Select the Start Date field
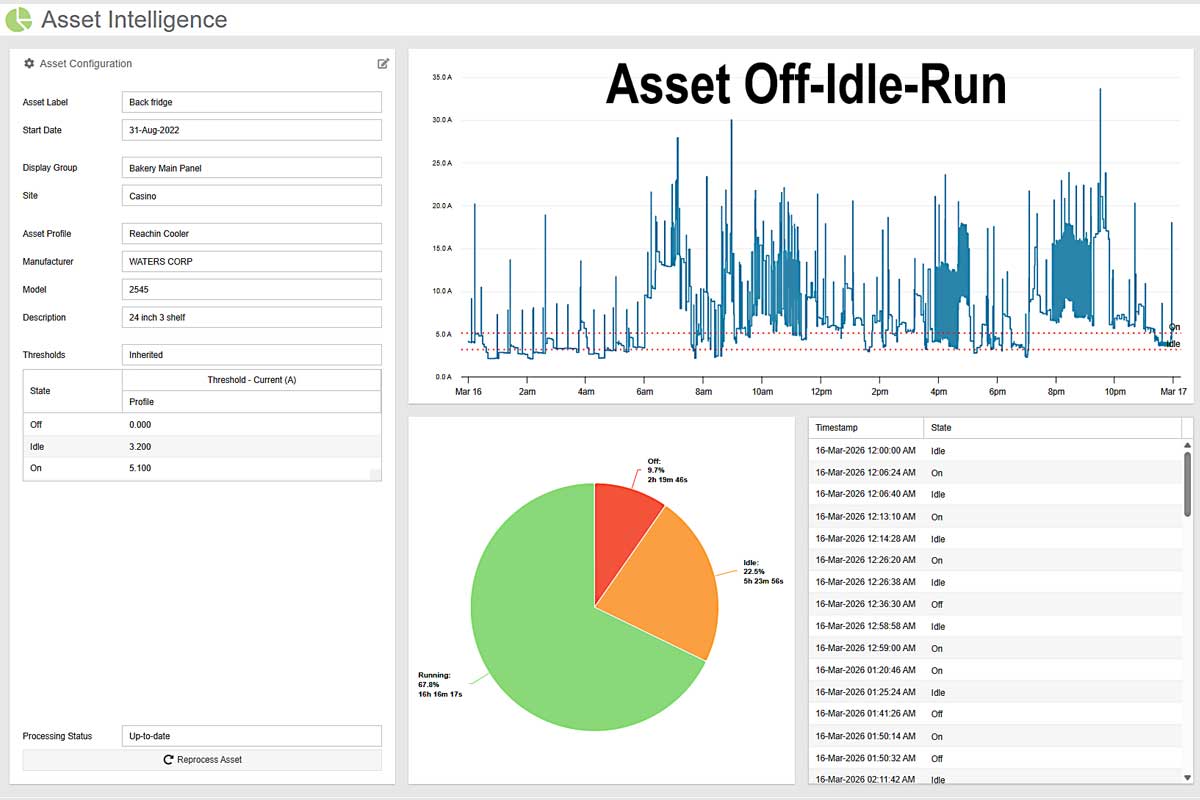Screen dimensions: 1200x800 click(x=251, y=130)
